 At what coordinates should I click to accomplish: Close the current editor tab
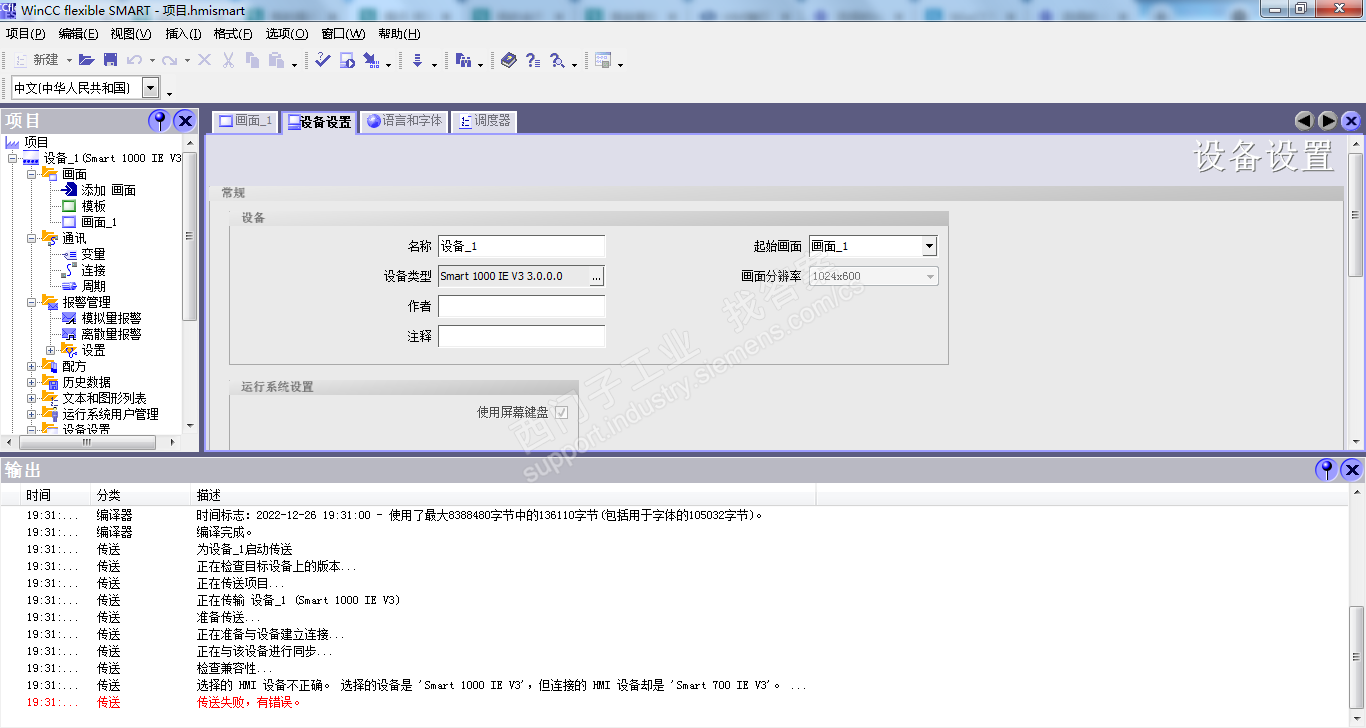pyautogui.click(x=1351, y=121)
